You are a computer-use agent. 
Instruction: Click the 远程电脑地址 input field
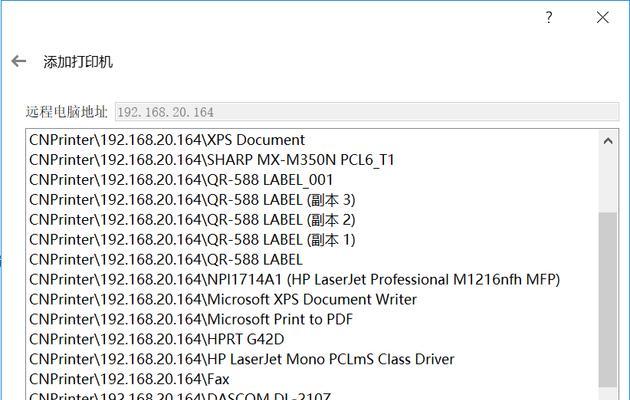367,112
